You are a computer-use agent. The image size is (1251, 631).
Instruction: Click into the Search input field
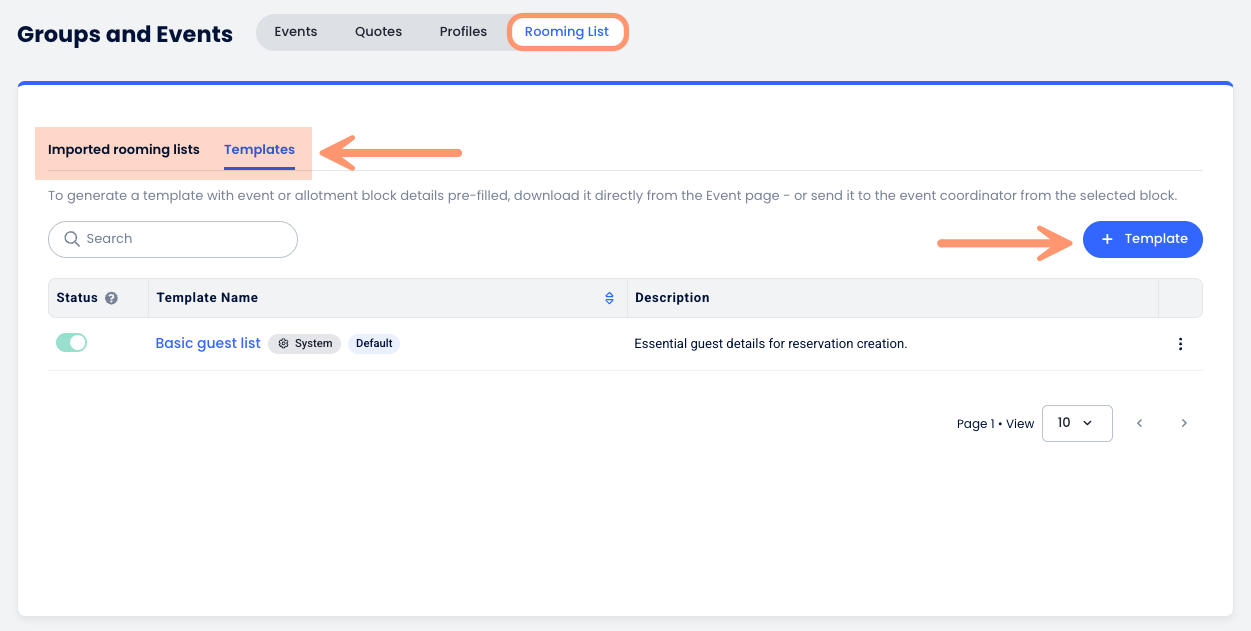coord(185,239)
